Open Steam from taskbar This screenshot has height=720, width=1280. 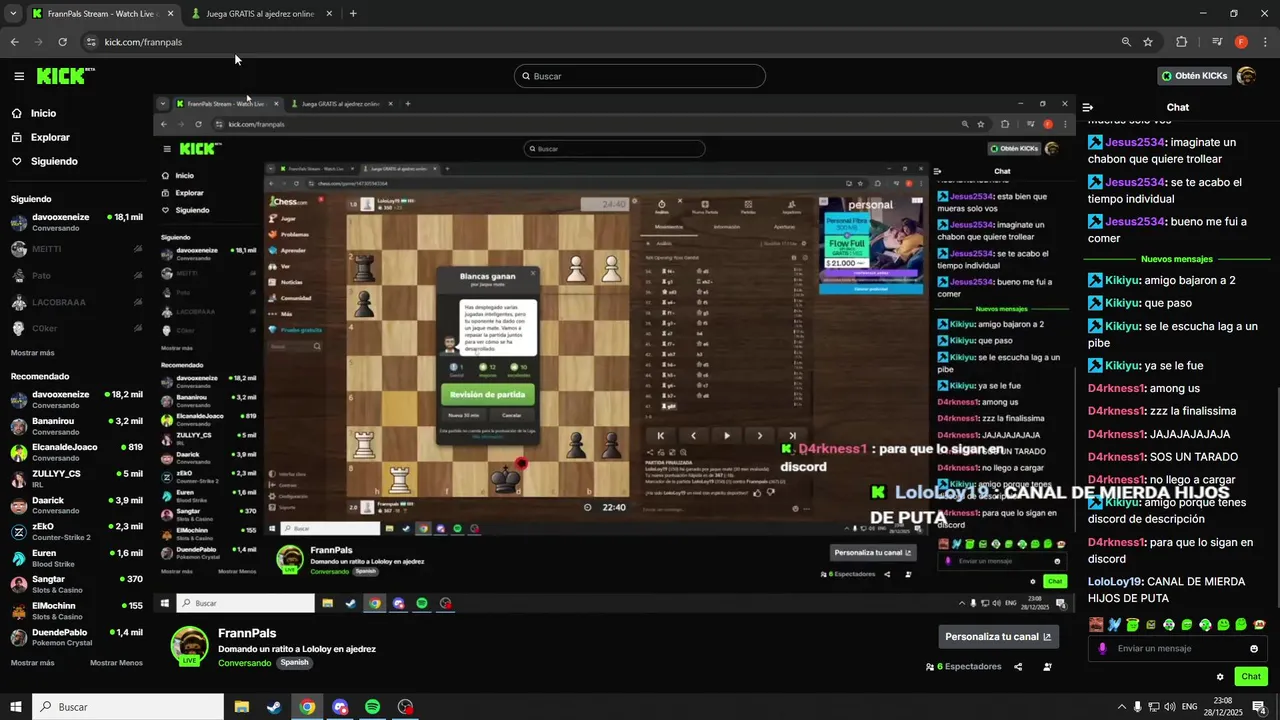point(273,707)
